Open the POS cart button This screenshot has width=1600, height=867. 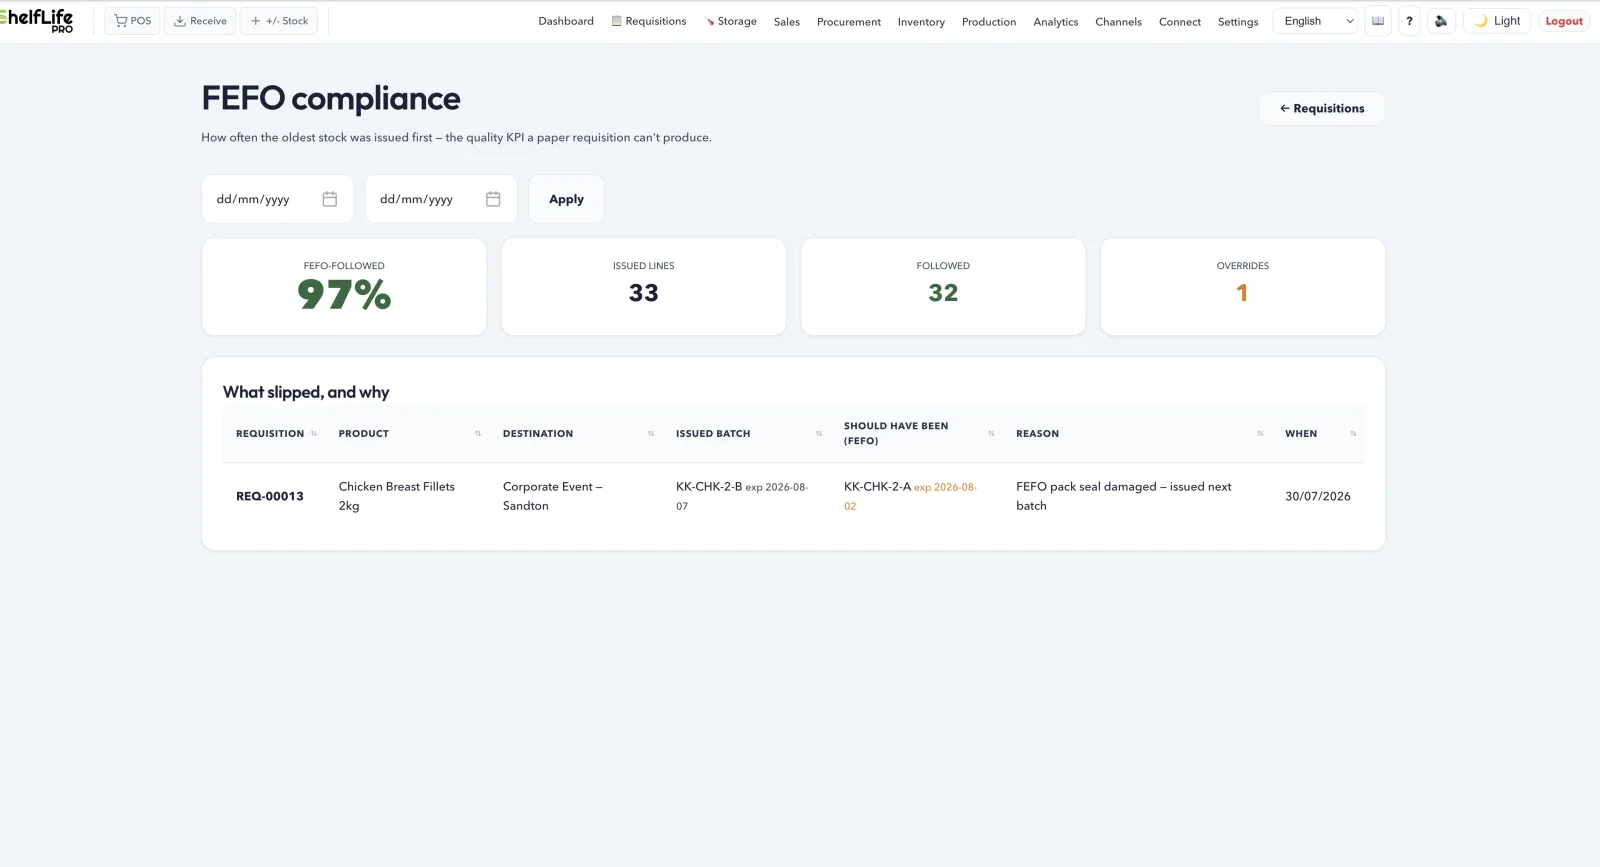[x=132, y=21]
